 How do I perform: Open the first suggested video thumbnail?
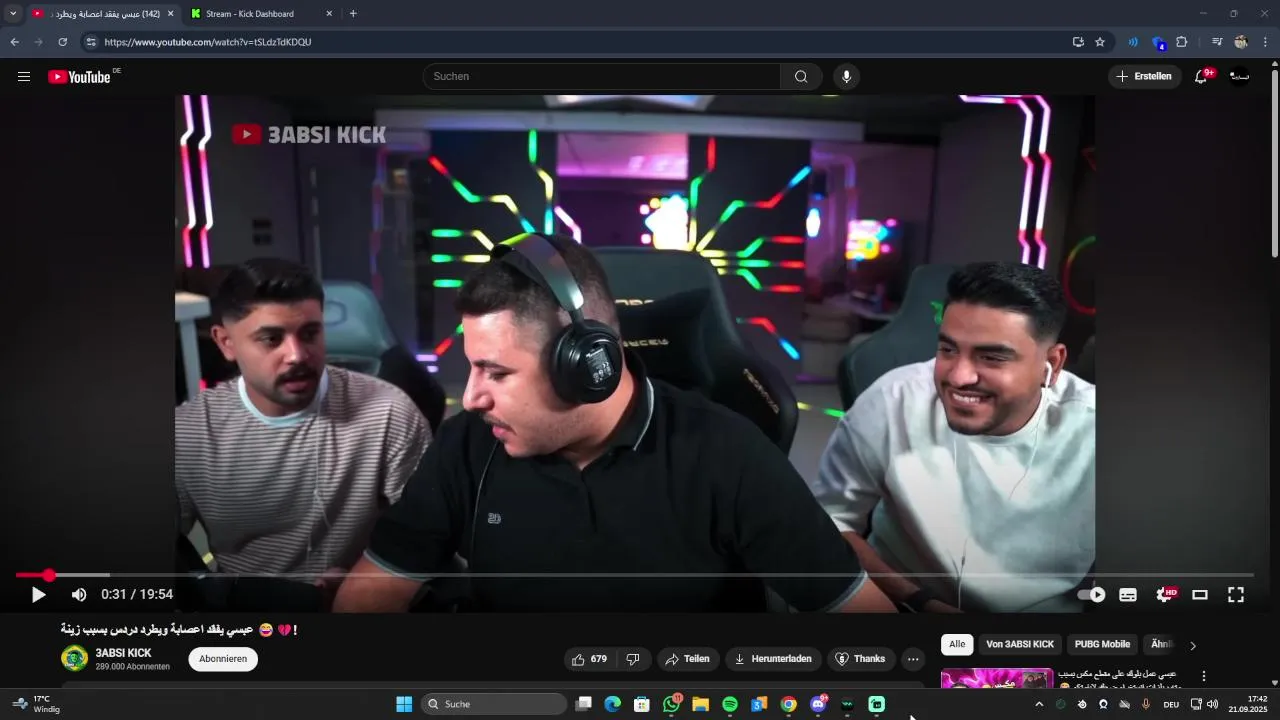point(997,678)
